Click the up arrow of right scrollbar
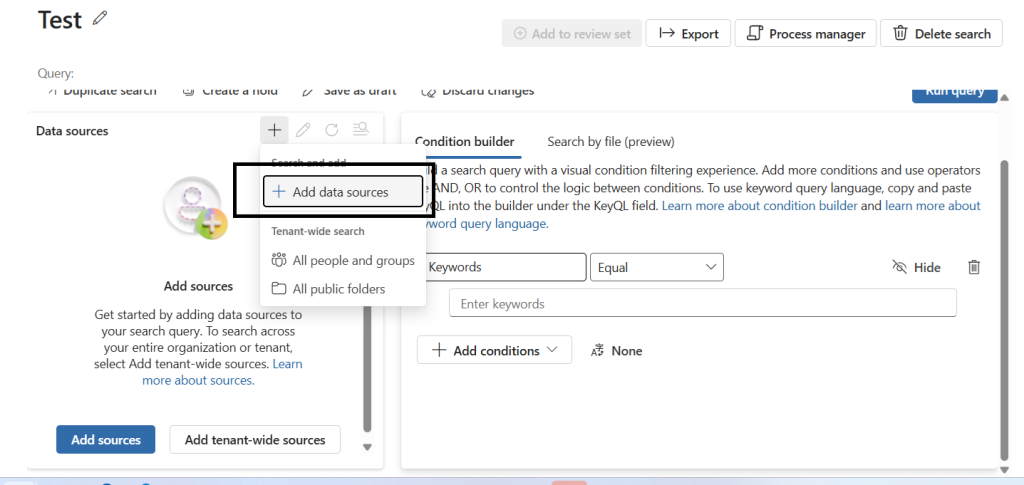1024x485 pixels. click(1004, 97)
